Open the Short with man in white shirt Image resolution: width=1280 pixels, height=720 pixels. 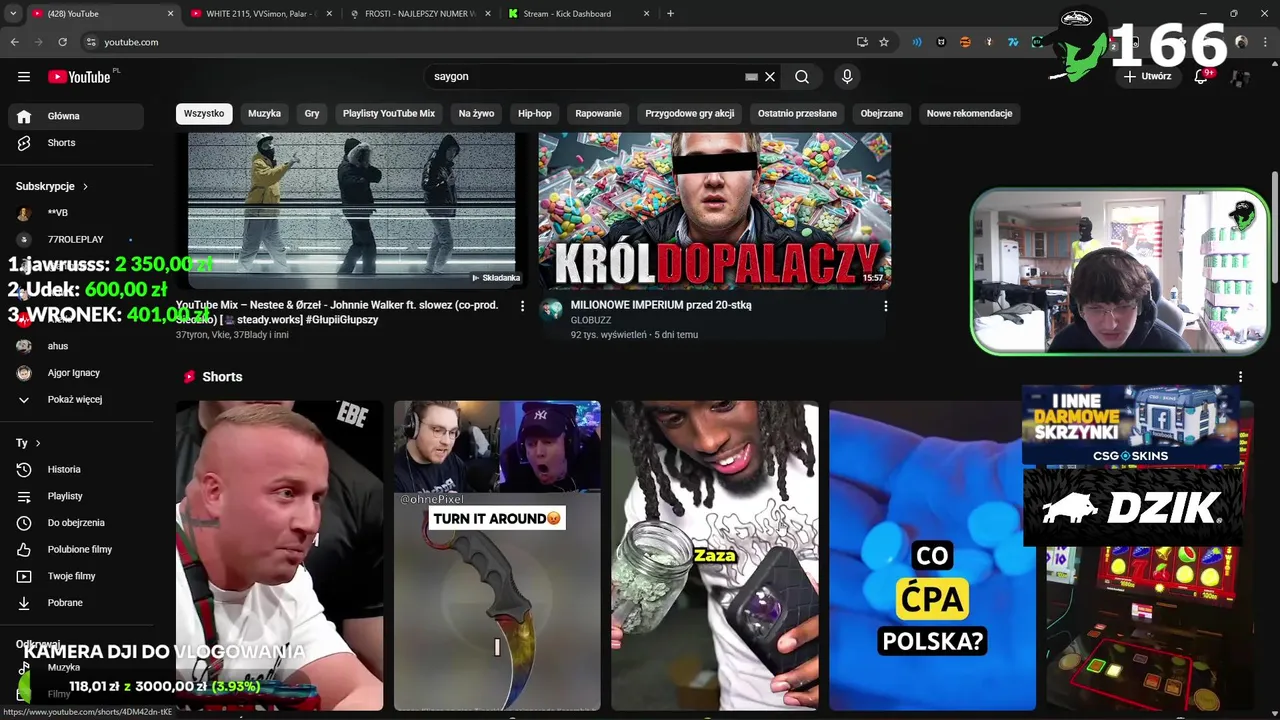click(x=279, y=555)
